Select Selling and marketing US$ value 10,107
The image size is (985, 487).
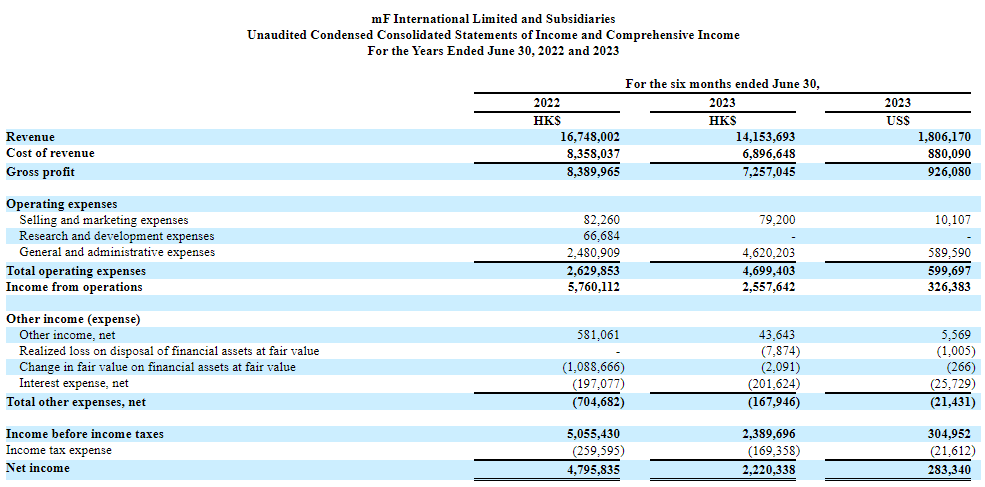(954, 220)
